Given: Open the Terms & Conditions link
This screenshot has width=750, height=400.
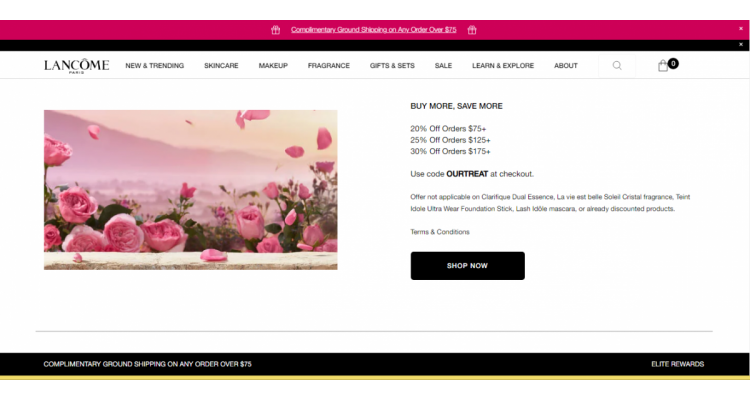Looking at the screenshot, I should click(x=440, y=232).
